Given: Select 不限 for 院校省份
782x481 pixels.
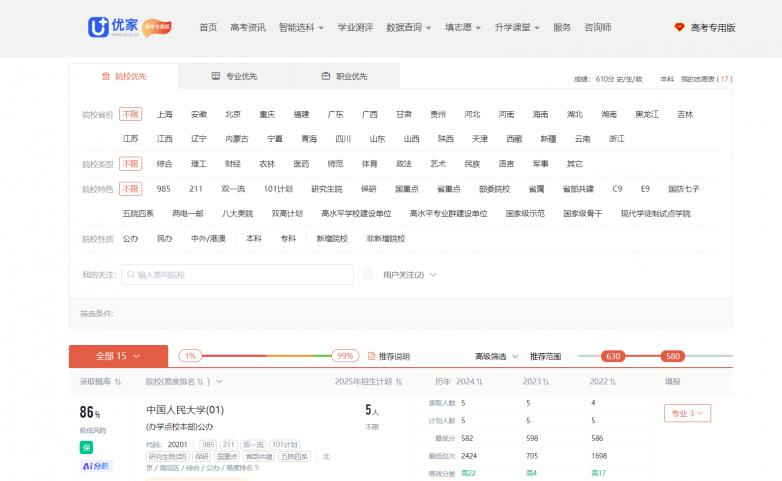Looking at the screenshot, I should point(130,114).
